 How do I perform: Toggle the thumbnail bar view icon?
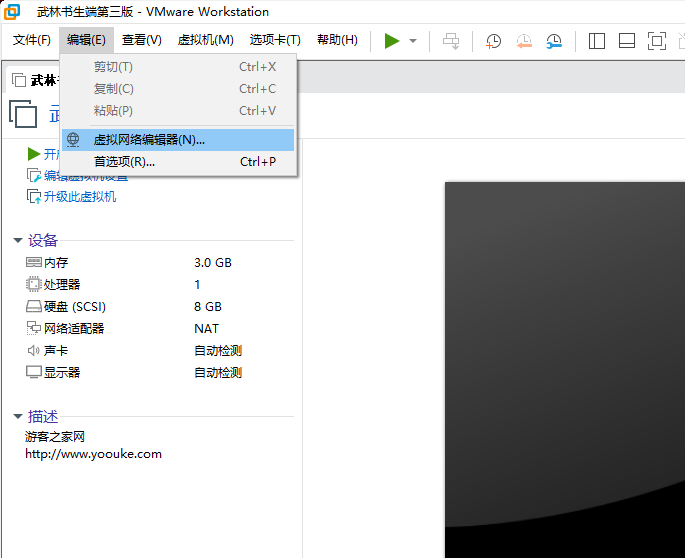click(x=627, y=41)
